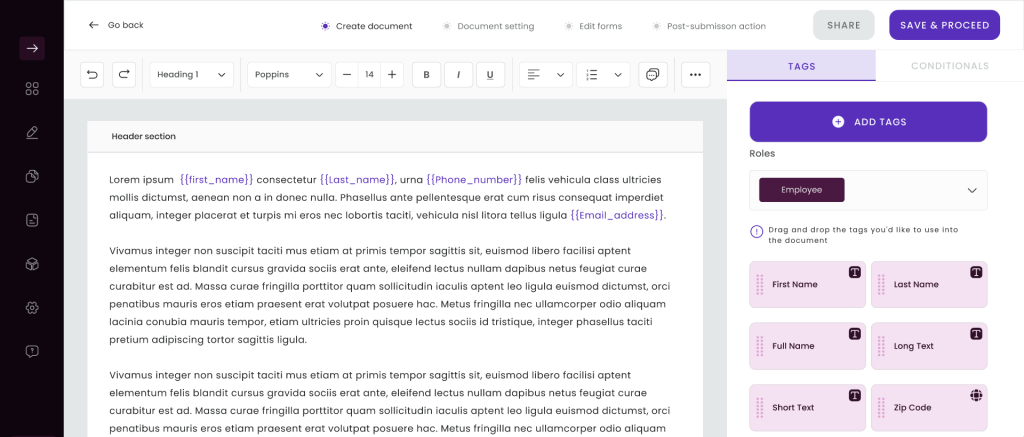Select the Long Text tag card
This screenshot has width=1024, height=437.
coord(929,346)
